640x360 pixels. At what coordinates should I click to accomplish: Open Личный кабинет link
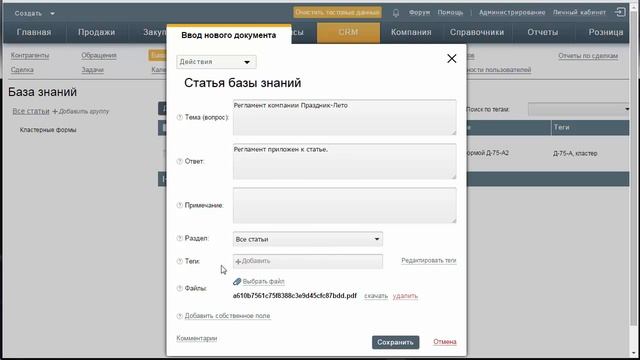[579, 13]
